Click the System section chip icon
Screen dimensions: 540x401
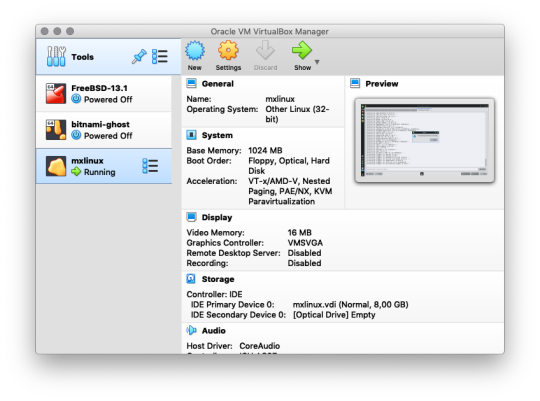point(191,135)
